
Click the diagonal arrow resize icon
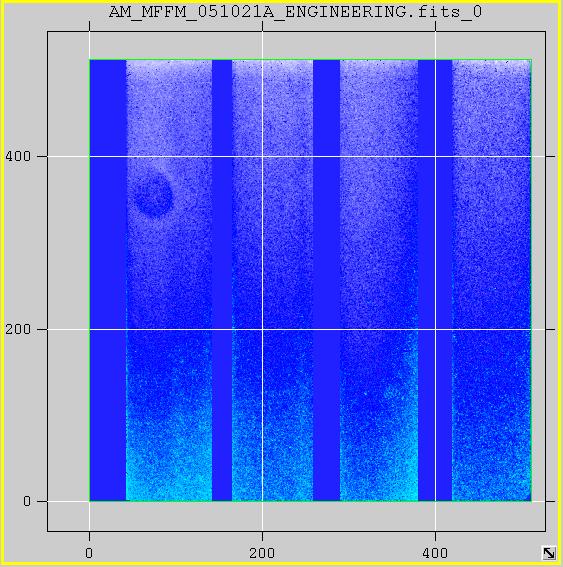(x=549, y=553)
